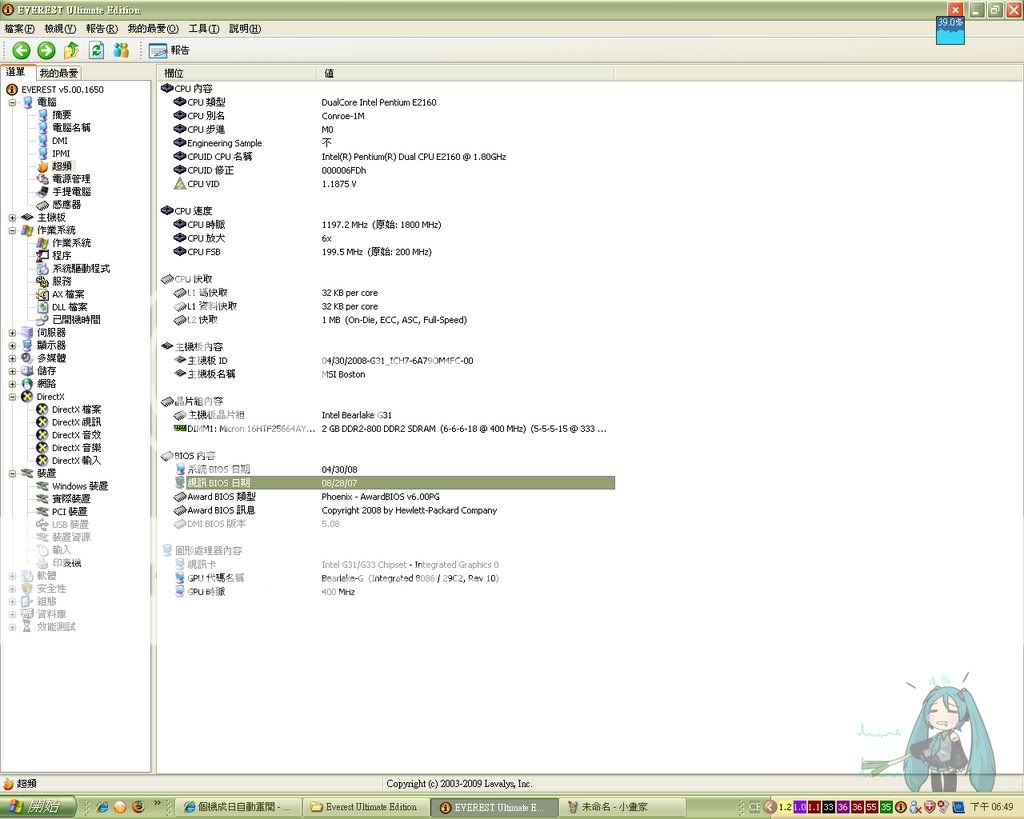Select 電源管理 in the sidebar tree

coord(70,179)
